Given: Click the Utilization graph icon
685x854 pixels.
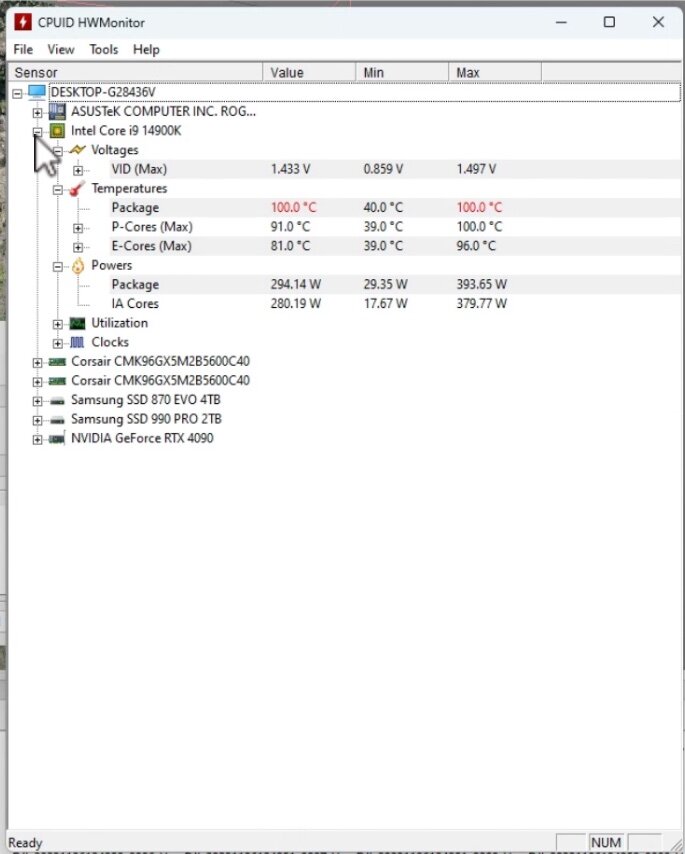Looking at the screenshot, I should [x=77, y=323].
